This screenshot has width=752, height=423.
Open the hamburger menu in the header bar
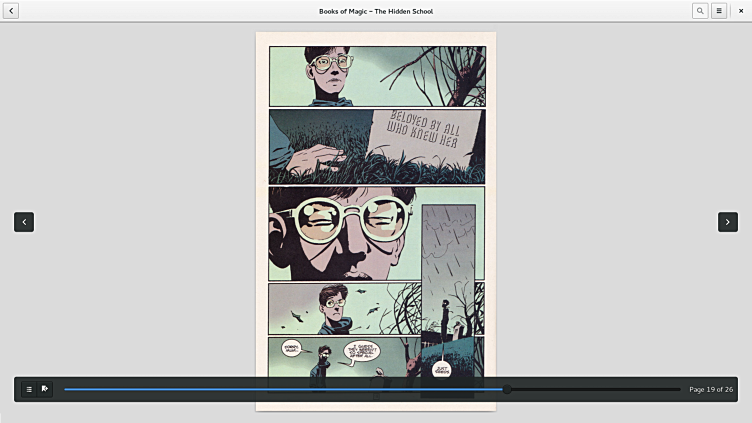(718, 11)
